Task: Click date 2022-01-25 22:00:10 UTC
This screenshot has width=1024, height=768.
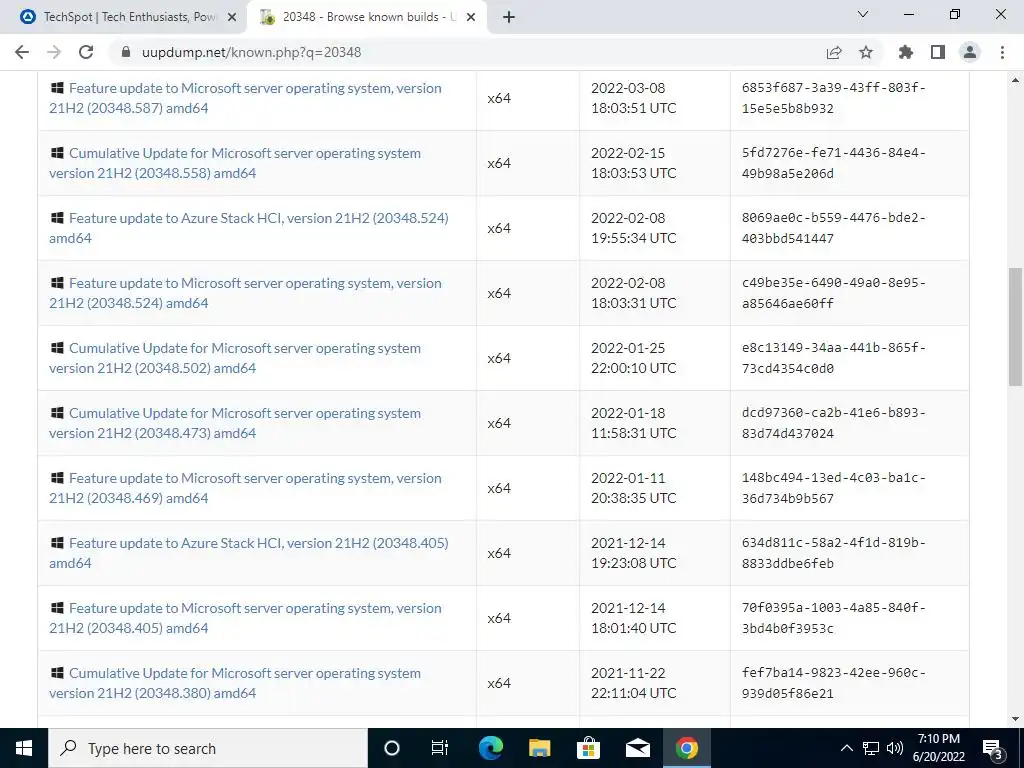Action: point(633,358)
